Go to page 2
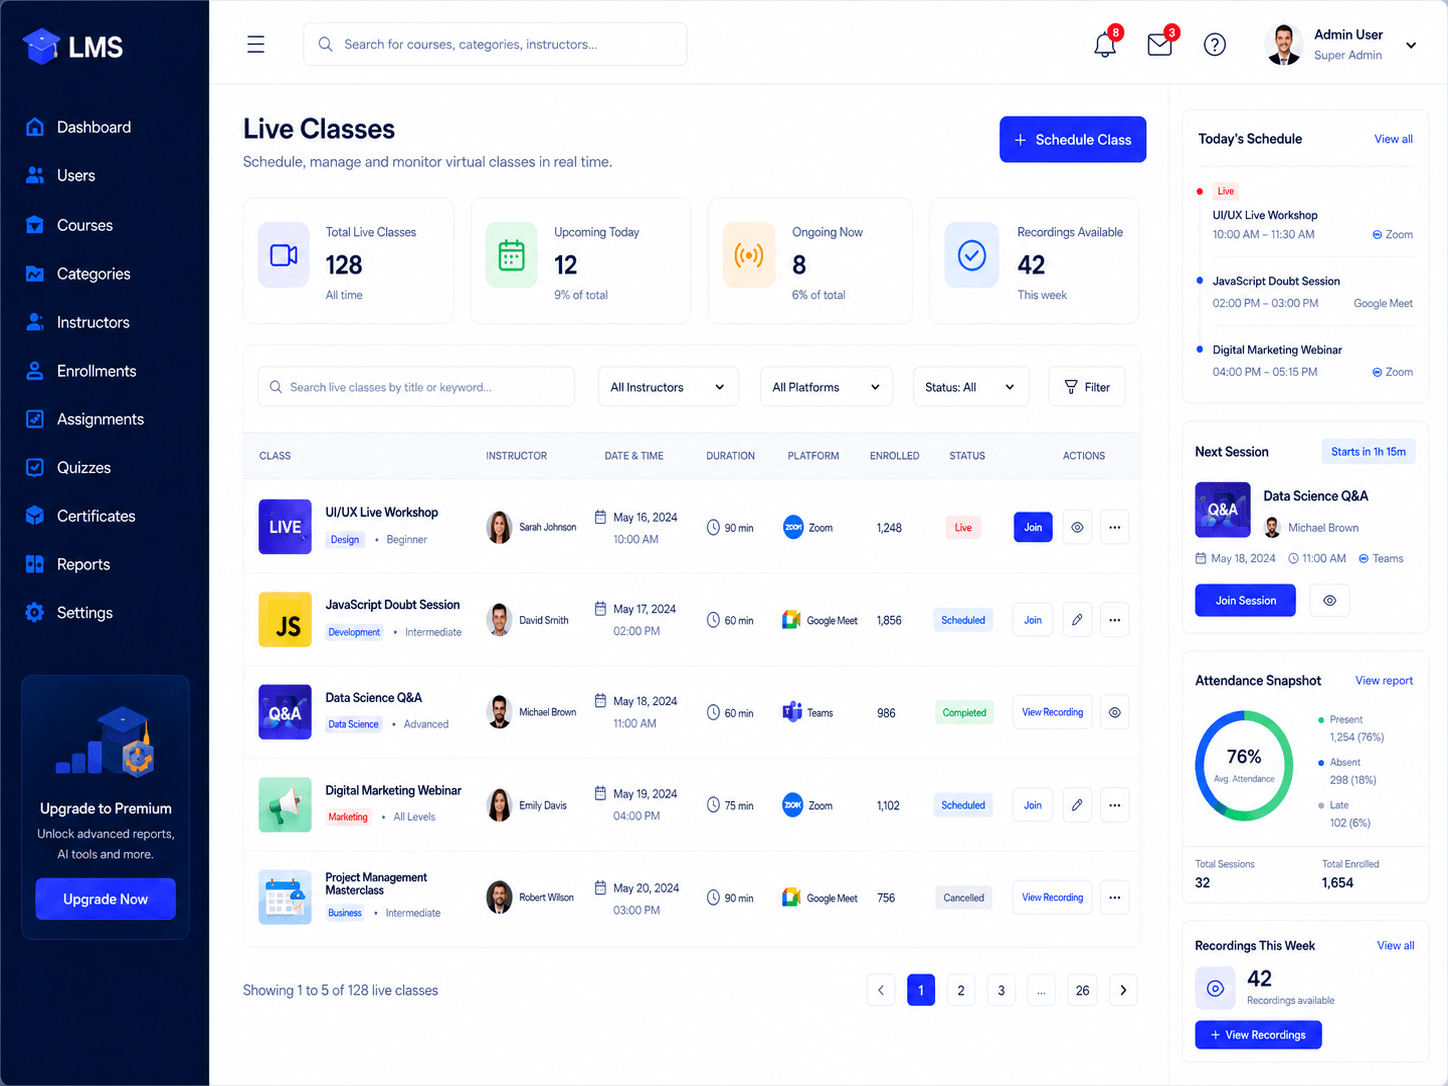The width and height of the screenshot is (1448, 1086). click(961, 990)
